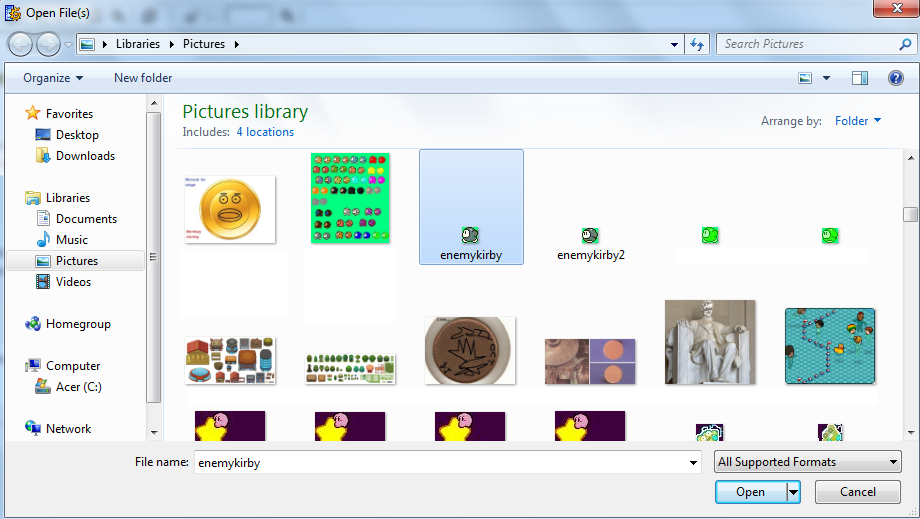The image size is (920, 519).
Task: Click the File name input field
Action: tap(440, 463)
